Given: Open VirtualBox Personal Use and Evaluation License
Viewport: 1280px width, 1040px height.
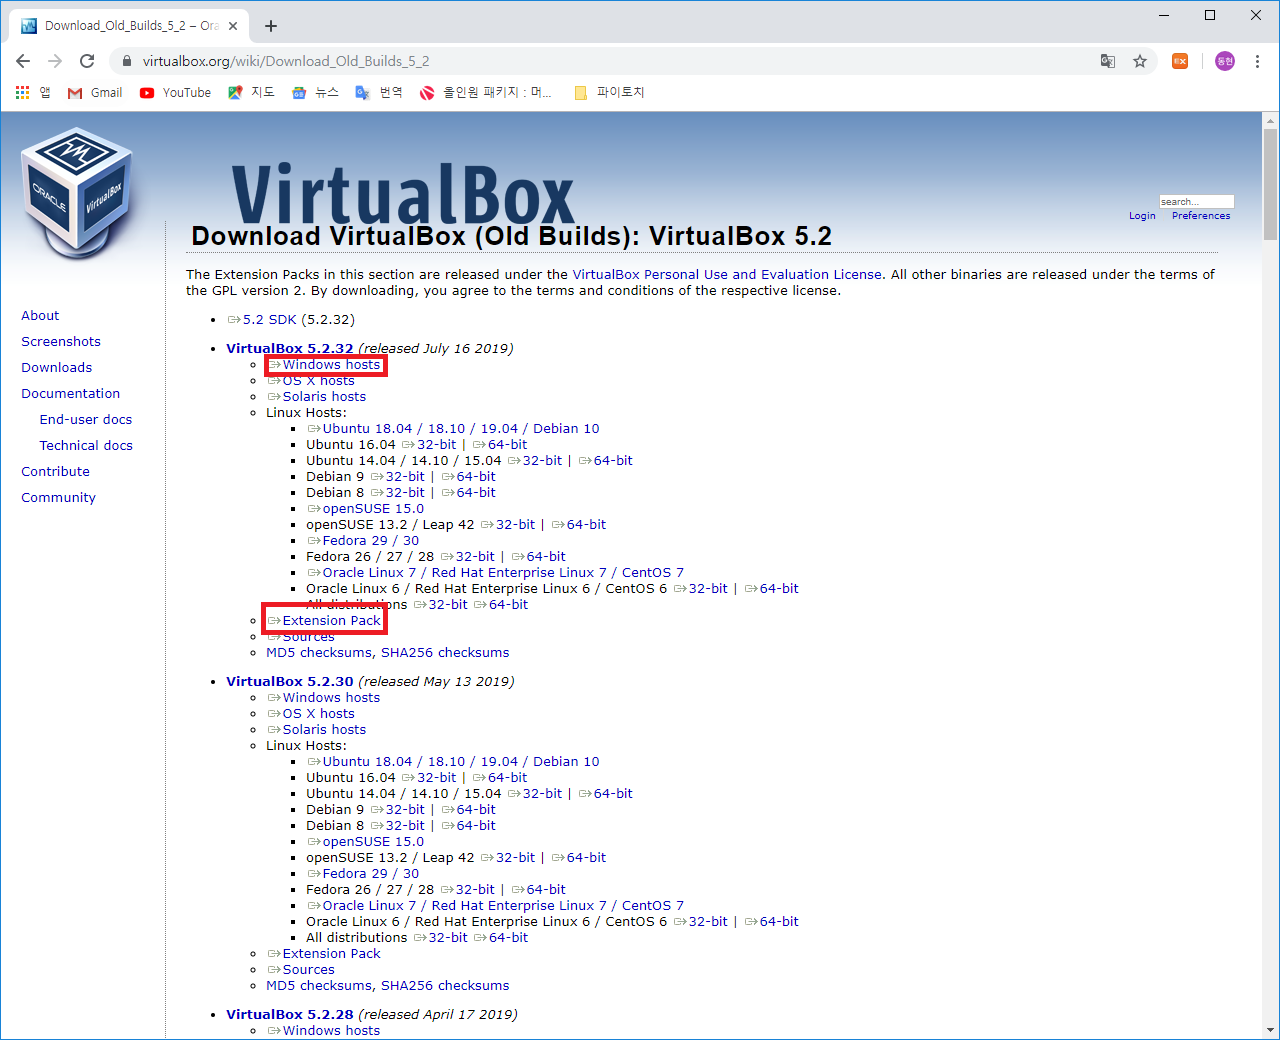Looking at the screenshot, I should pos(727,274).
